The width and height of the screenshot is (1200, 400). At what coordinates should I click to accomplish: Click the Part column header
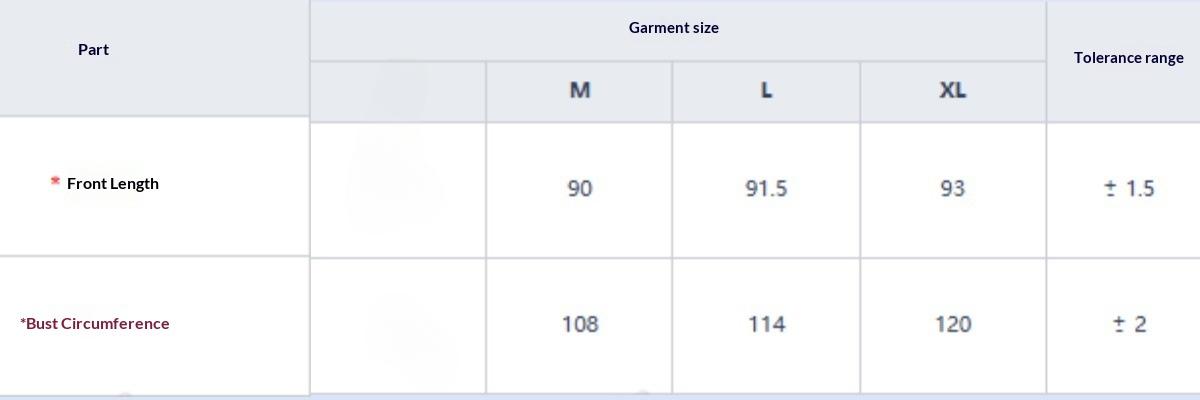tap(93, 50)
